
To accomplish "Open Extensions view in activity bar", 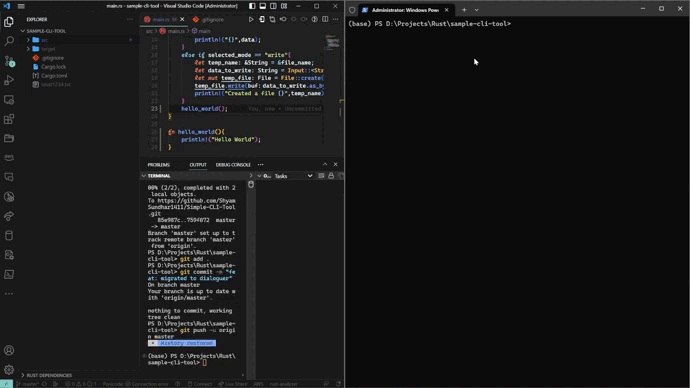I will tap(9, 119).
